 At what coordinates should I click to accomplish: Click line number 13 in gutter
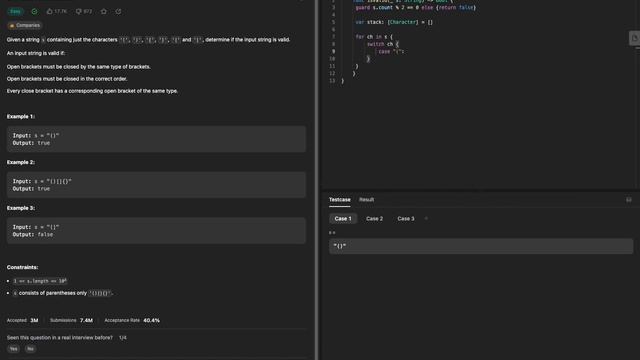(x=332, y=81)
